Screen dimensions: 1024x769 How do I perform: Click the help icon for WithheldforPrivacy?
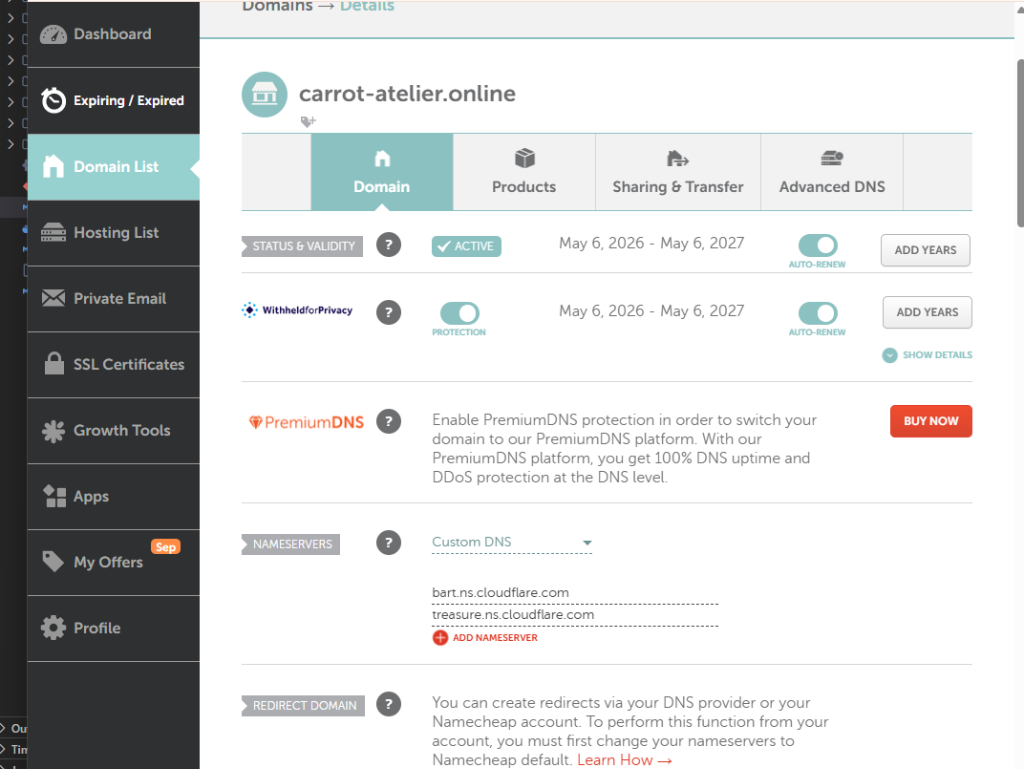[x=389, y=312]
